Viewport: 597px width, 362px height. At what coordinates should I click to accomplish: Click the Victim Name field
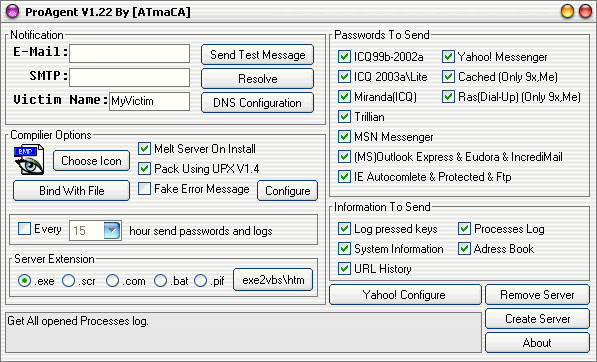pos(149,102)
